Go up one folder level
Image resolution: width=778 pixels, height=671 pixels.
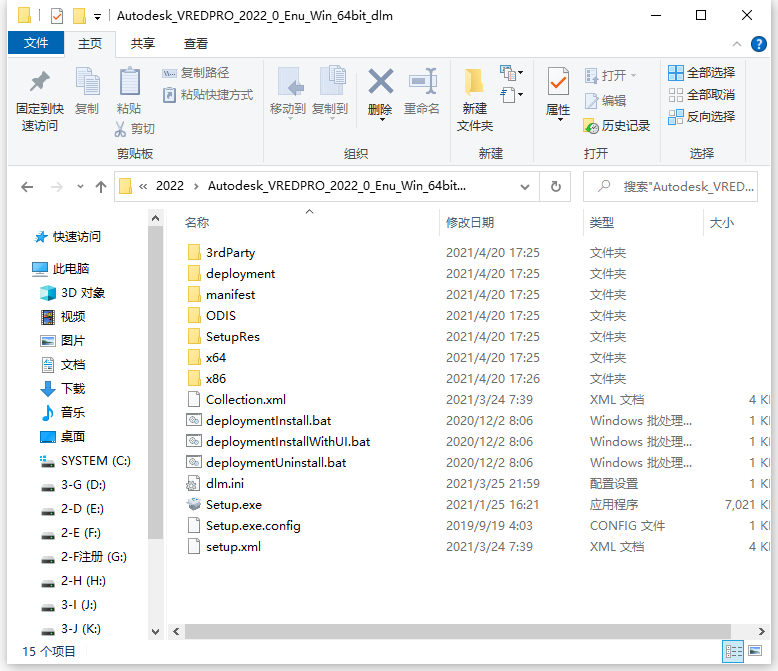101,187
